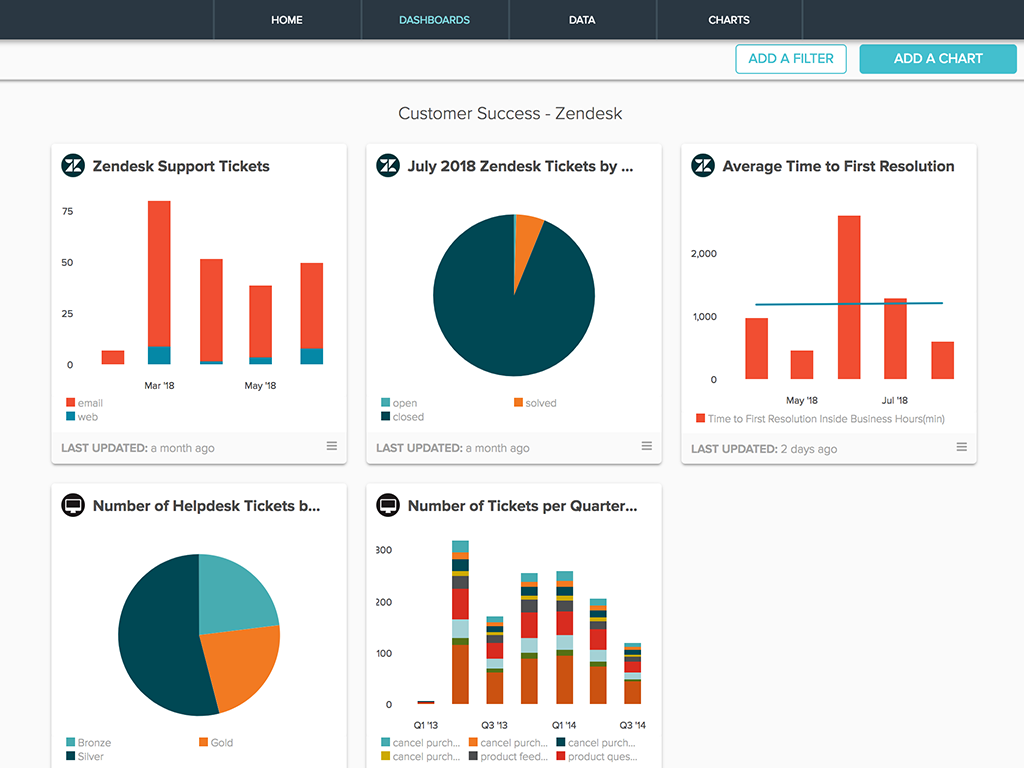Click ADD A FILTER
This screenshot has height=768, width=1024.
[791, 59]
